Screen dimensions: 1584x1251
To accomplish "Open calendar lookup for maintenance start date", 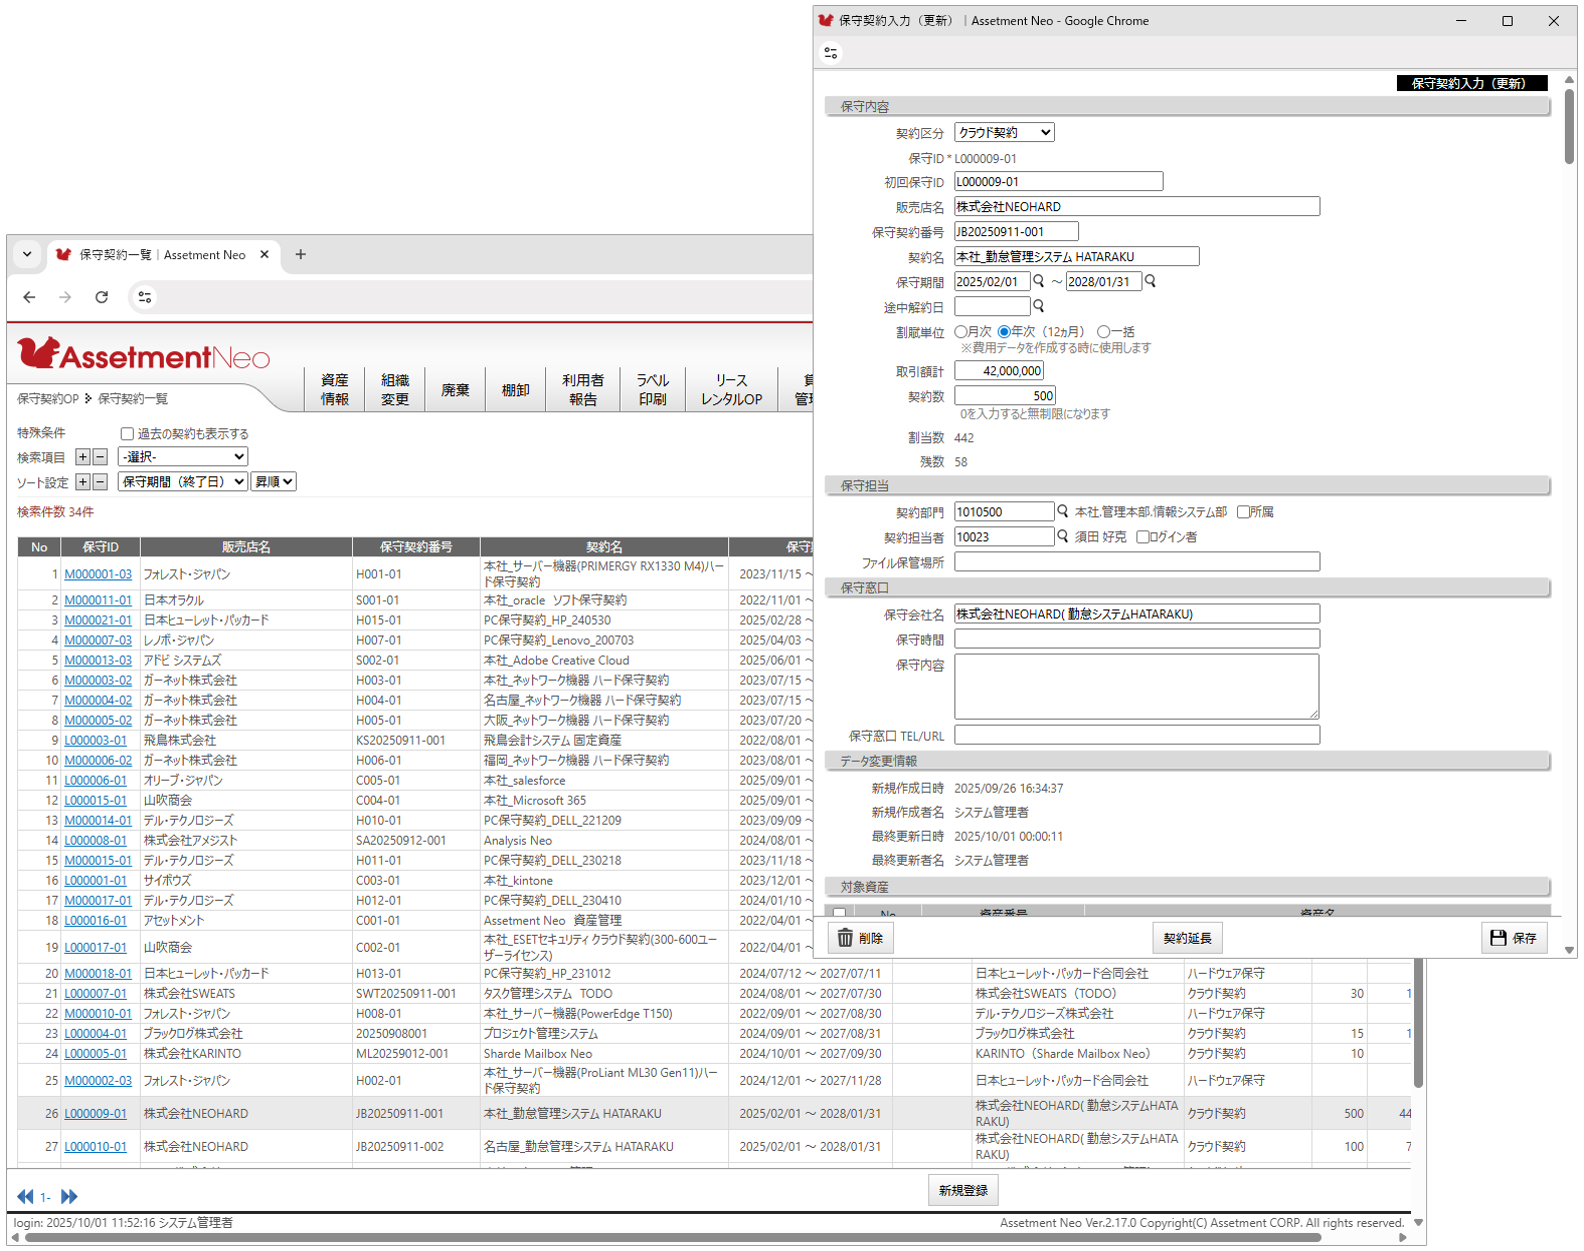I will pyautogui.click(x=1039, y=282).
